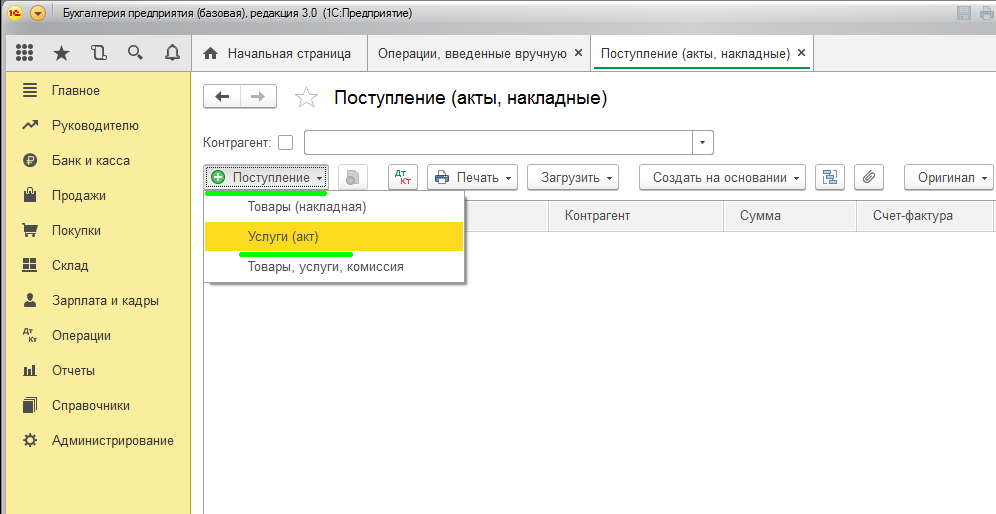The width and height of the screenshot is (996, 514).
Task: Go forward with right arrow button
Action: click(258, 97)
